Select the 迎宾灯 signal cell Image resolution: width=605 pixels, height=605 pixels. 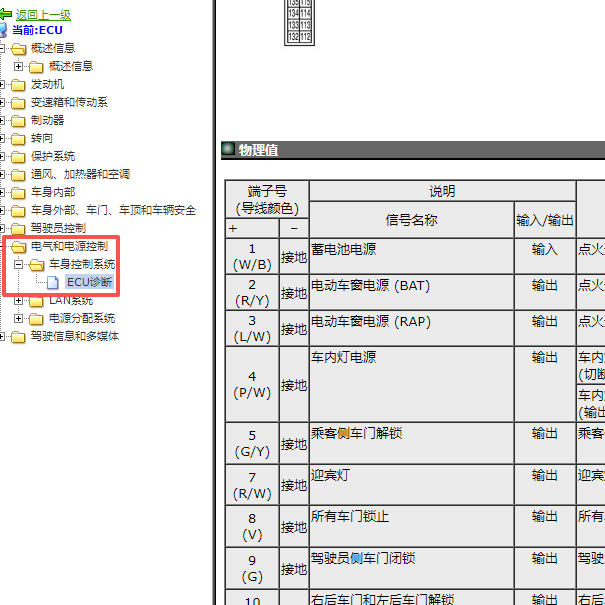pos(411,485)
